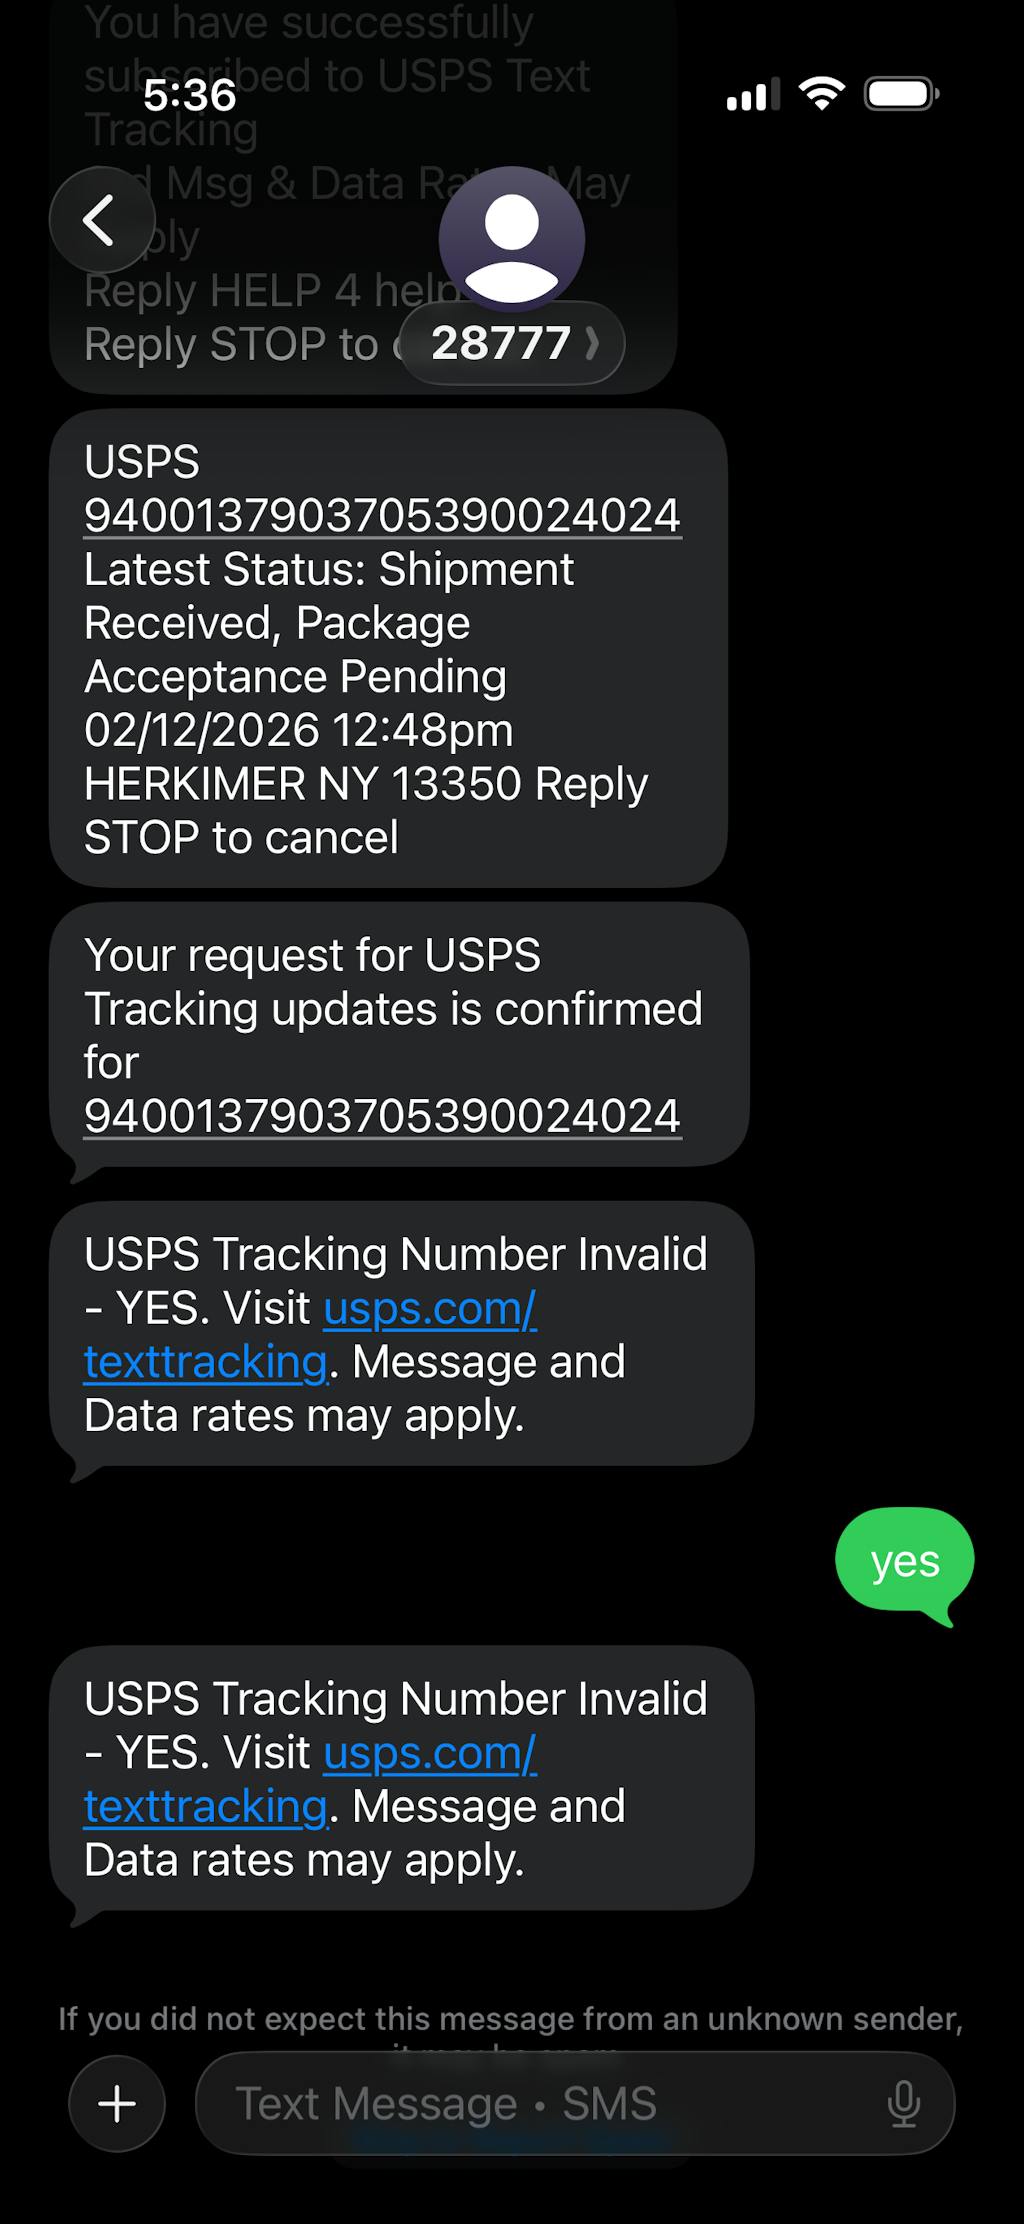Open tracking number in Latest Status message
Viewport: 1024px width, 2224px height.
[x=382, y=516]
